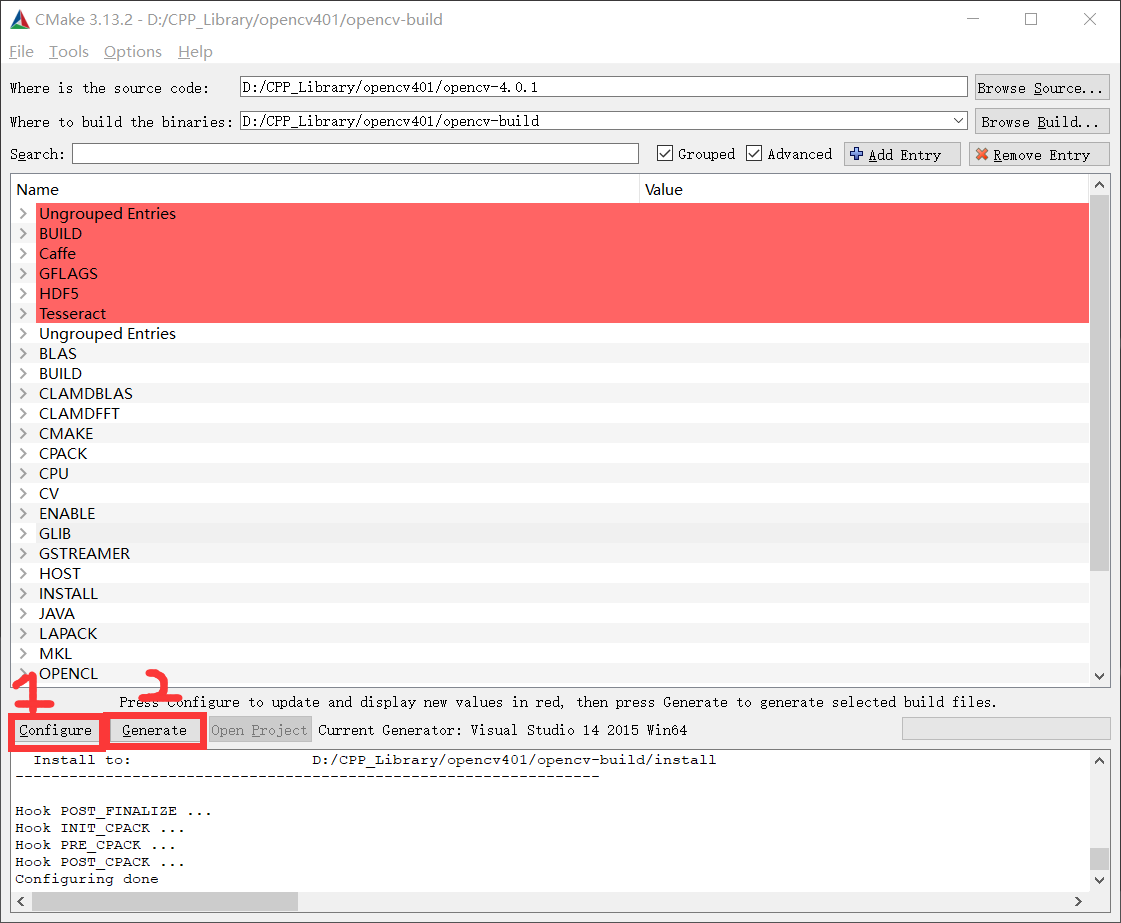The image size is (1121, 923).
Task: Open the Help menu
Action: tap(195, 51)
